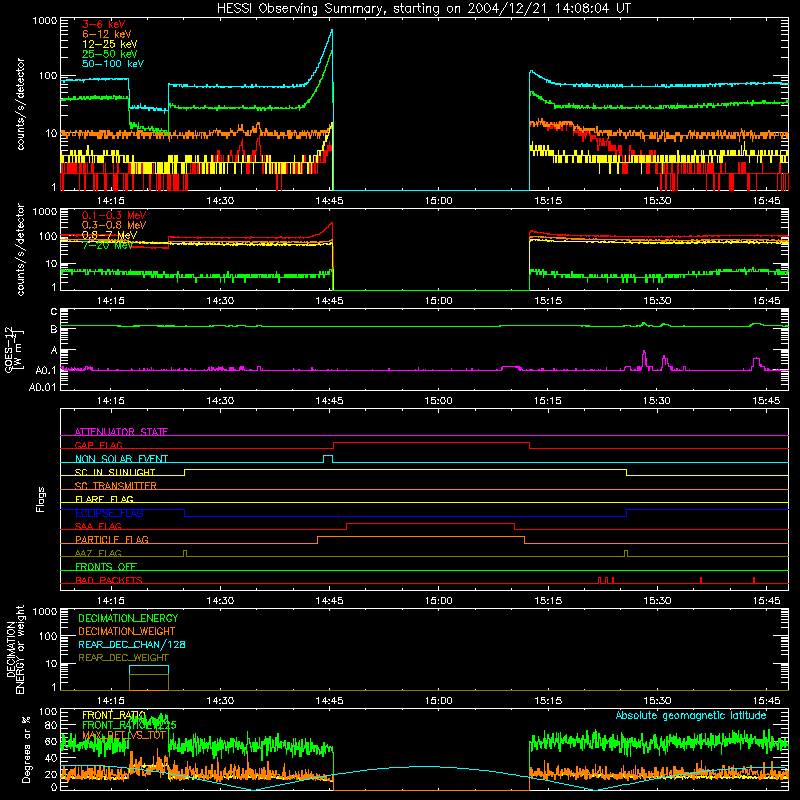800x800 pixels.
Task: Click the A0.01 tick label on GOES axis
Action: [x=42, y=387]
